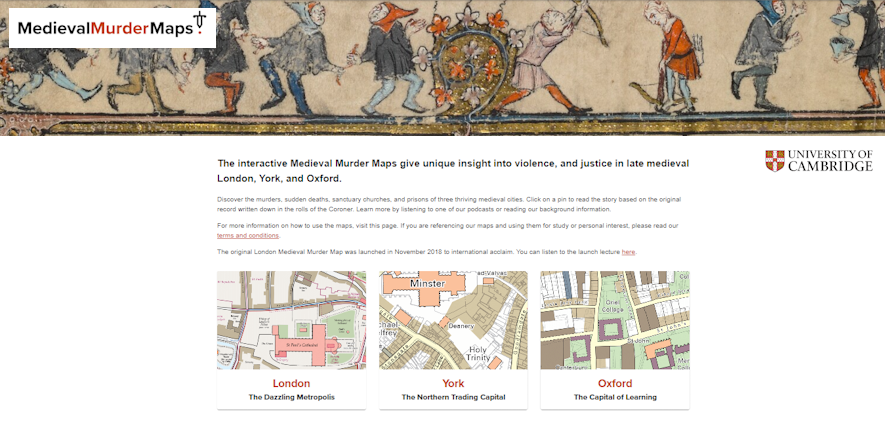Click 'The Northern Trading Capital' caption

(x=453, y=397)
